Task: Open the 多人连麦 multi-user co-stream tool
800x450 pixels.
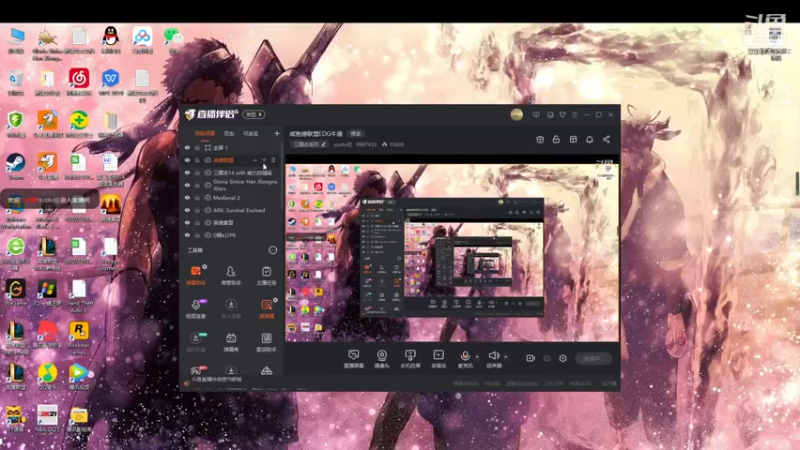Action: pyautogui.click(x=231, y=309)
